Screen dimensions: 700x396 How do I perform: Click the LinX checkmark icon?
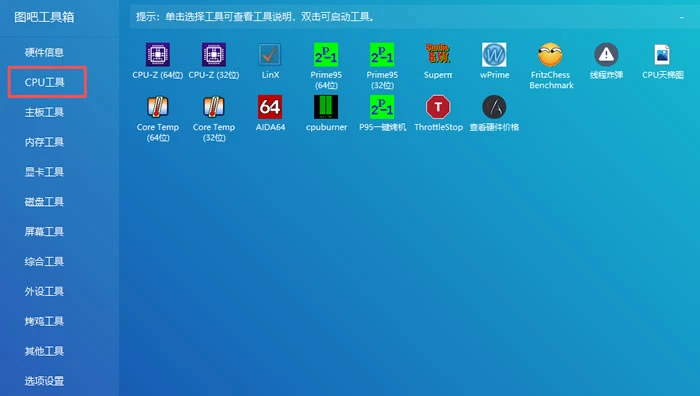pos(270,54)
